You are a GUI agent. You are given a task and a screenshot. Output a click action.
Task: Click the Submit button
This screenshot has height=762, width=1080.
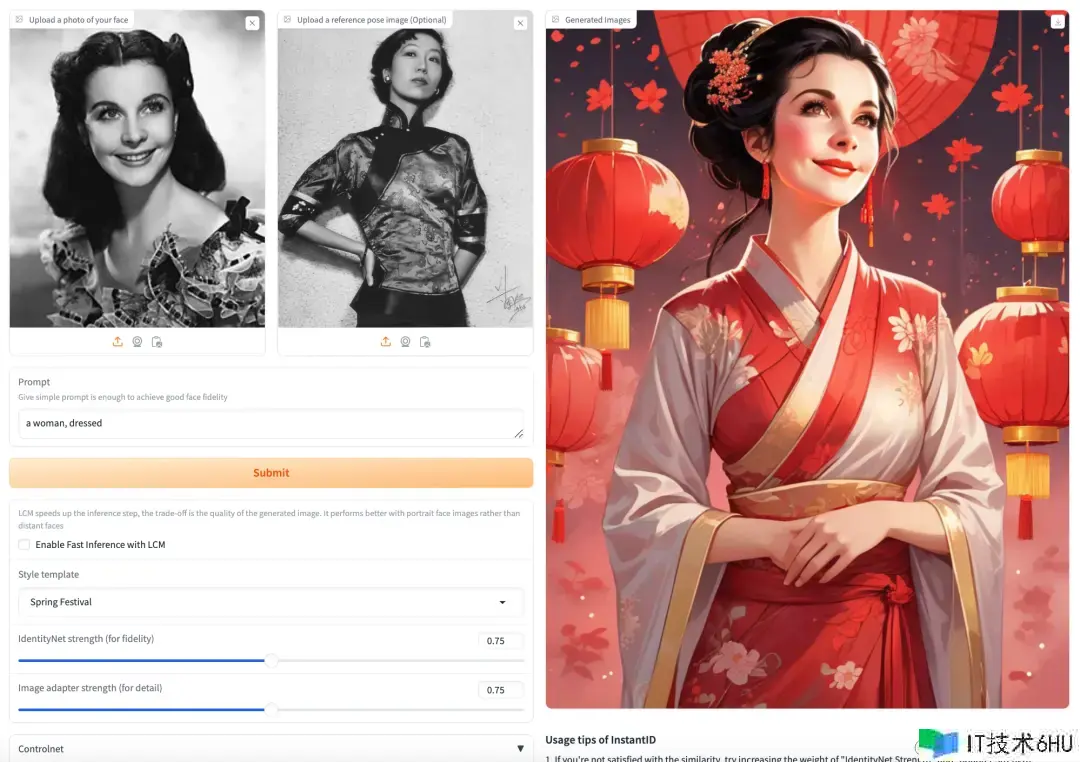click(x=271, y=473)
